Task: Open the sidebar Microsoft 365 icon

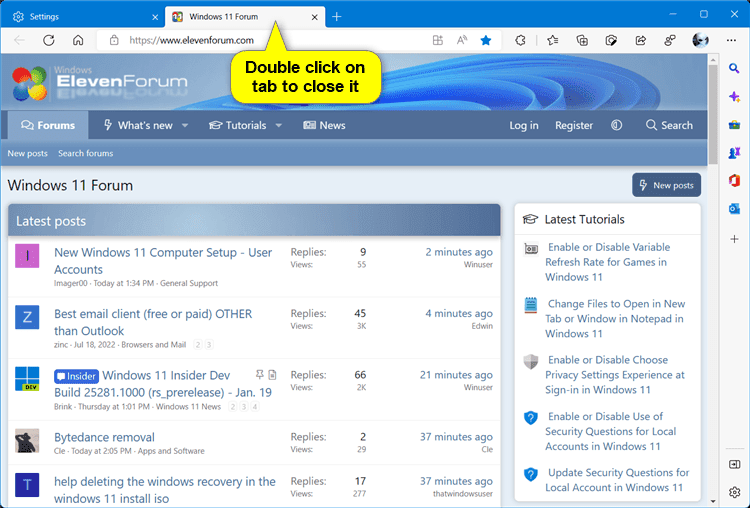Action: click(734, 181)
